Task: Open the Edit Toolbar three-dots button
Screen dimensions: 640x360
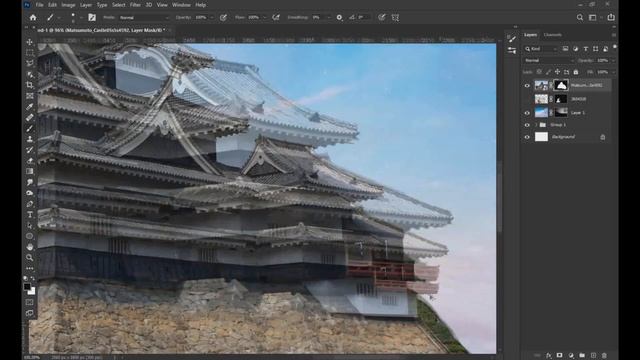Action: pyautogui.click(x=30, y=268)
